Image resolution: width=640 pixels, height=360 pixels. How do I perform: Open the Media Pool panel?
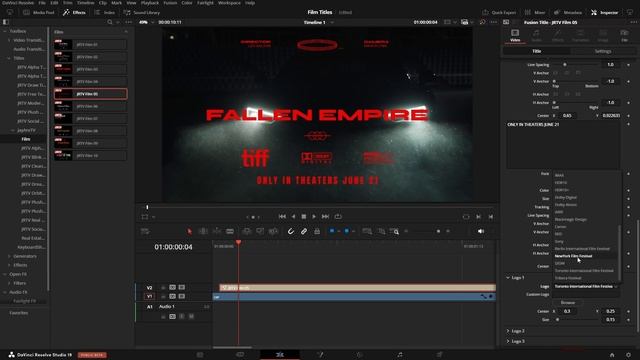(39, 13)
